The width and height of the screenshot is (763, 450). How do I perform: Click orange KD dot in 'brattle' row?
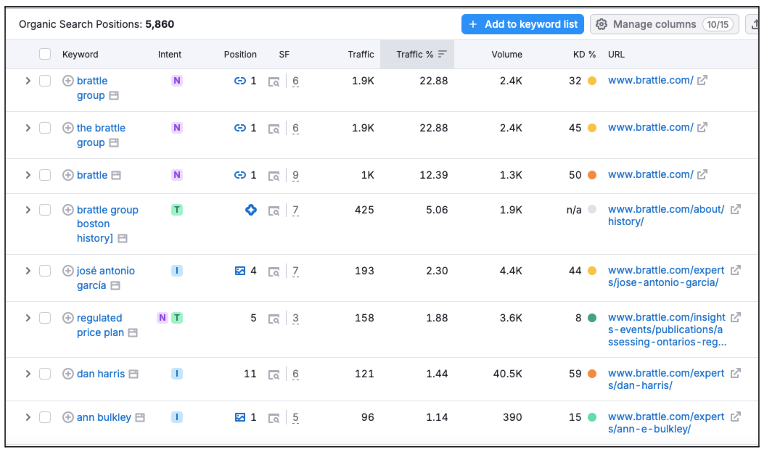click(592, 175)
